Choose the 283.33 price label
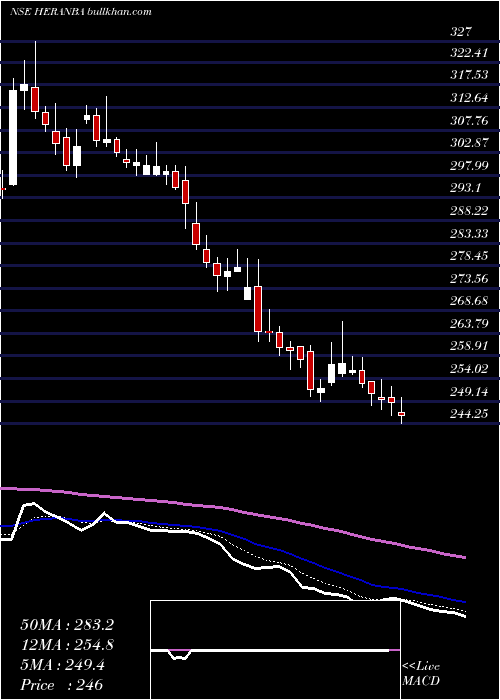This screenshot has height=700, width=500. [x=469, y=233]
